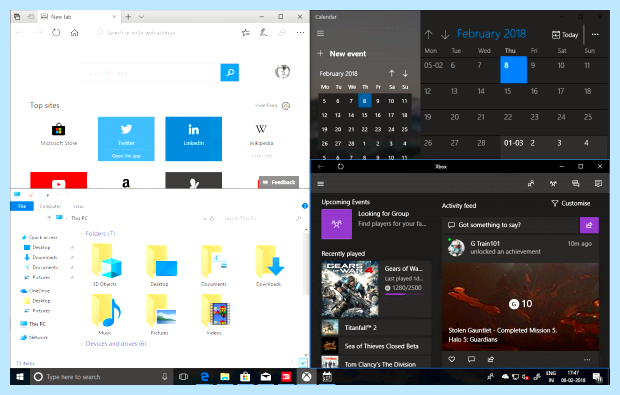Click the Edge refresh icon
The width and height of the screenshot is (620, 395).
pyautogui.click(x=56, y=32)
